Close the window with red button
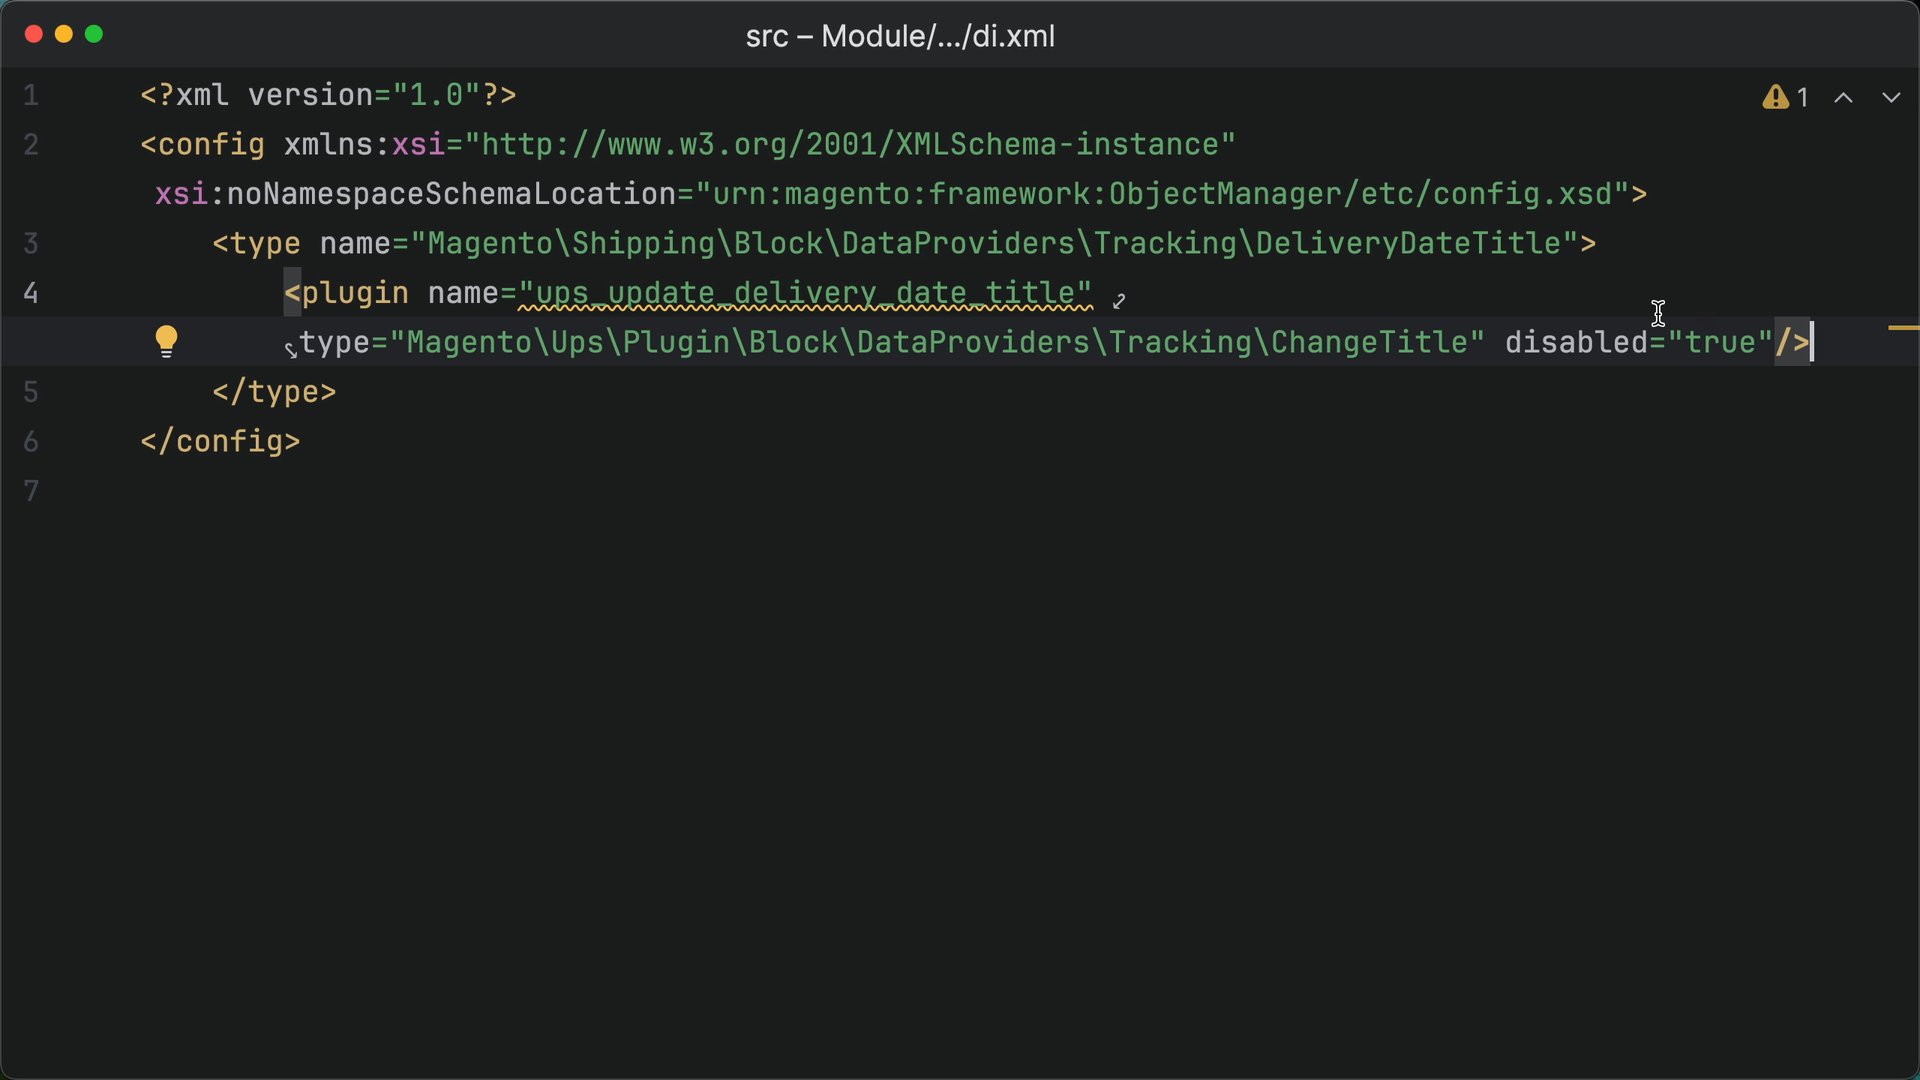1920x1080 pixels. (33, 34)
